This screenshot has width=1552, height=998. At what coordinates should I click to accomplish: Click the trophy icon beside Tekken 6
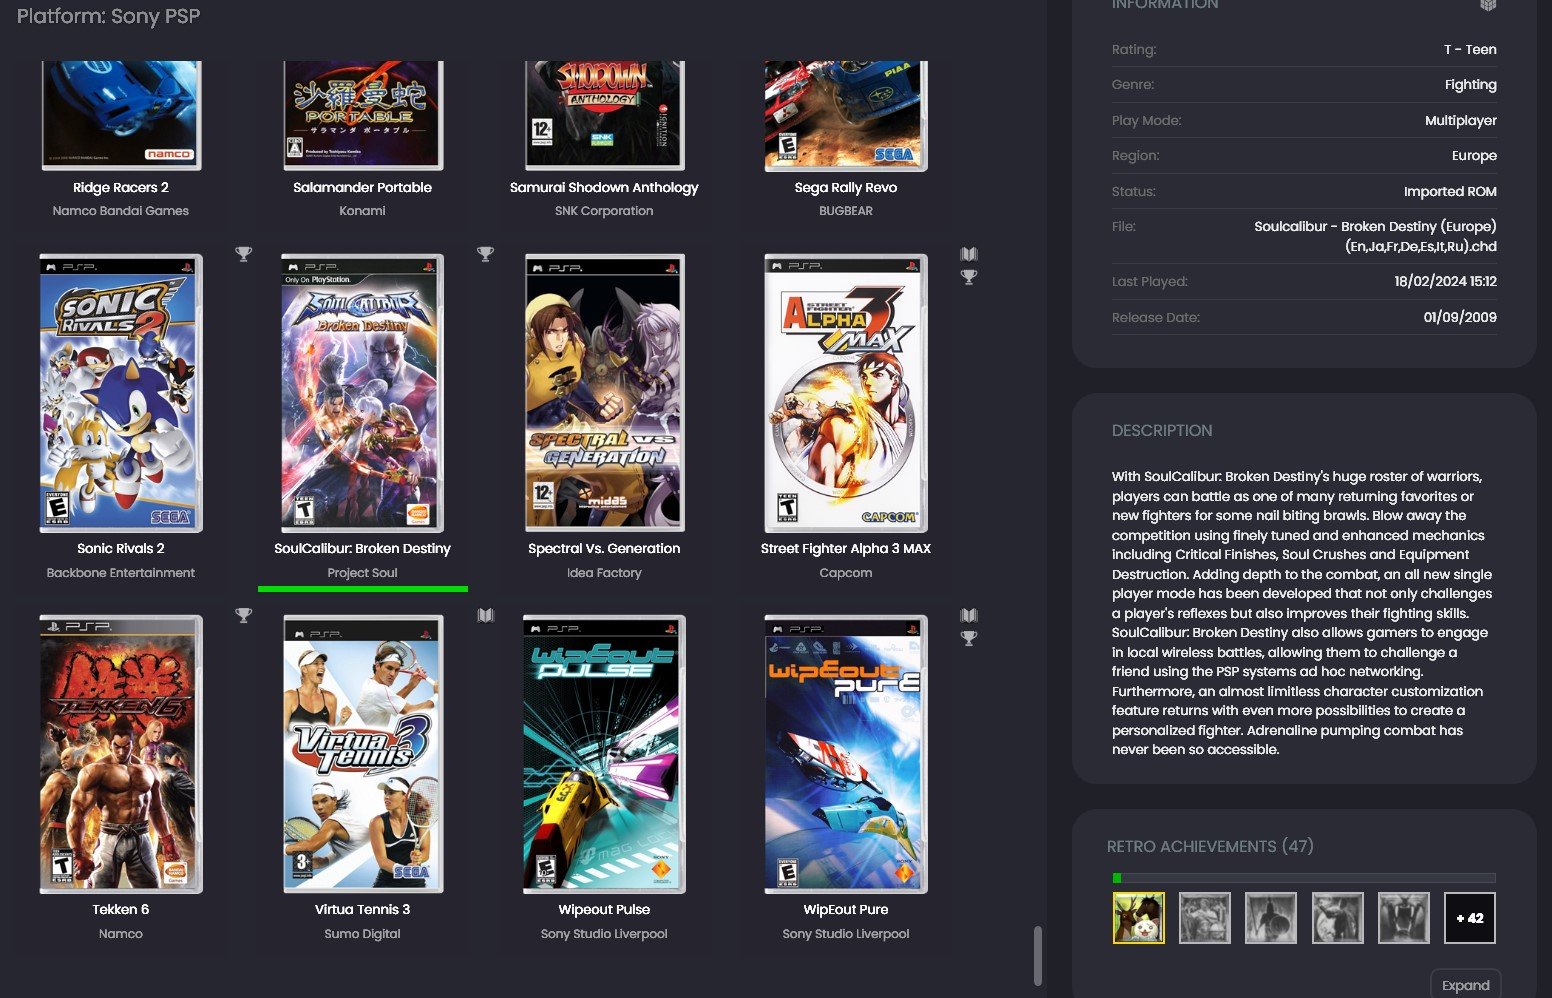[243, 615]
